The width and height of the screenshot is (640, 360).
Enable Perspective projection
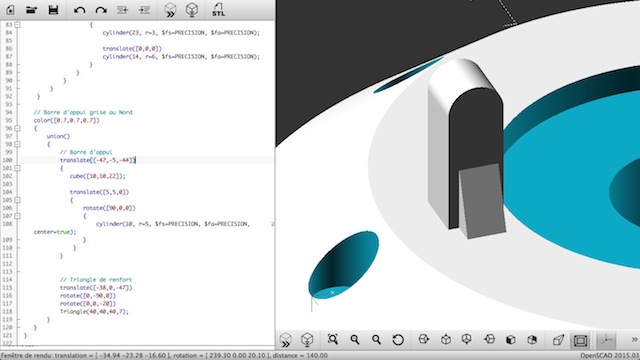pos(558,340)
